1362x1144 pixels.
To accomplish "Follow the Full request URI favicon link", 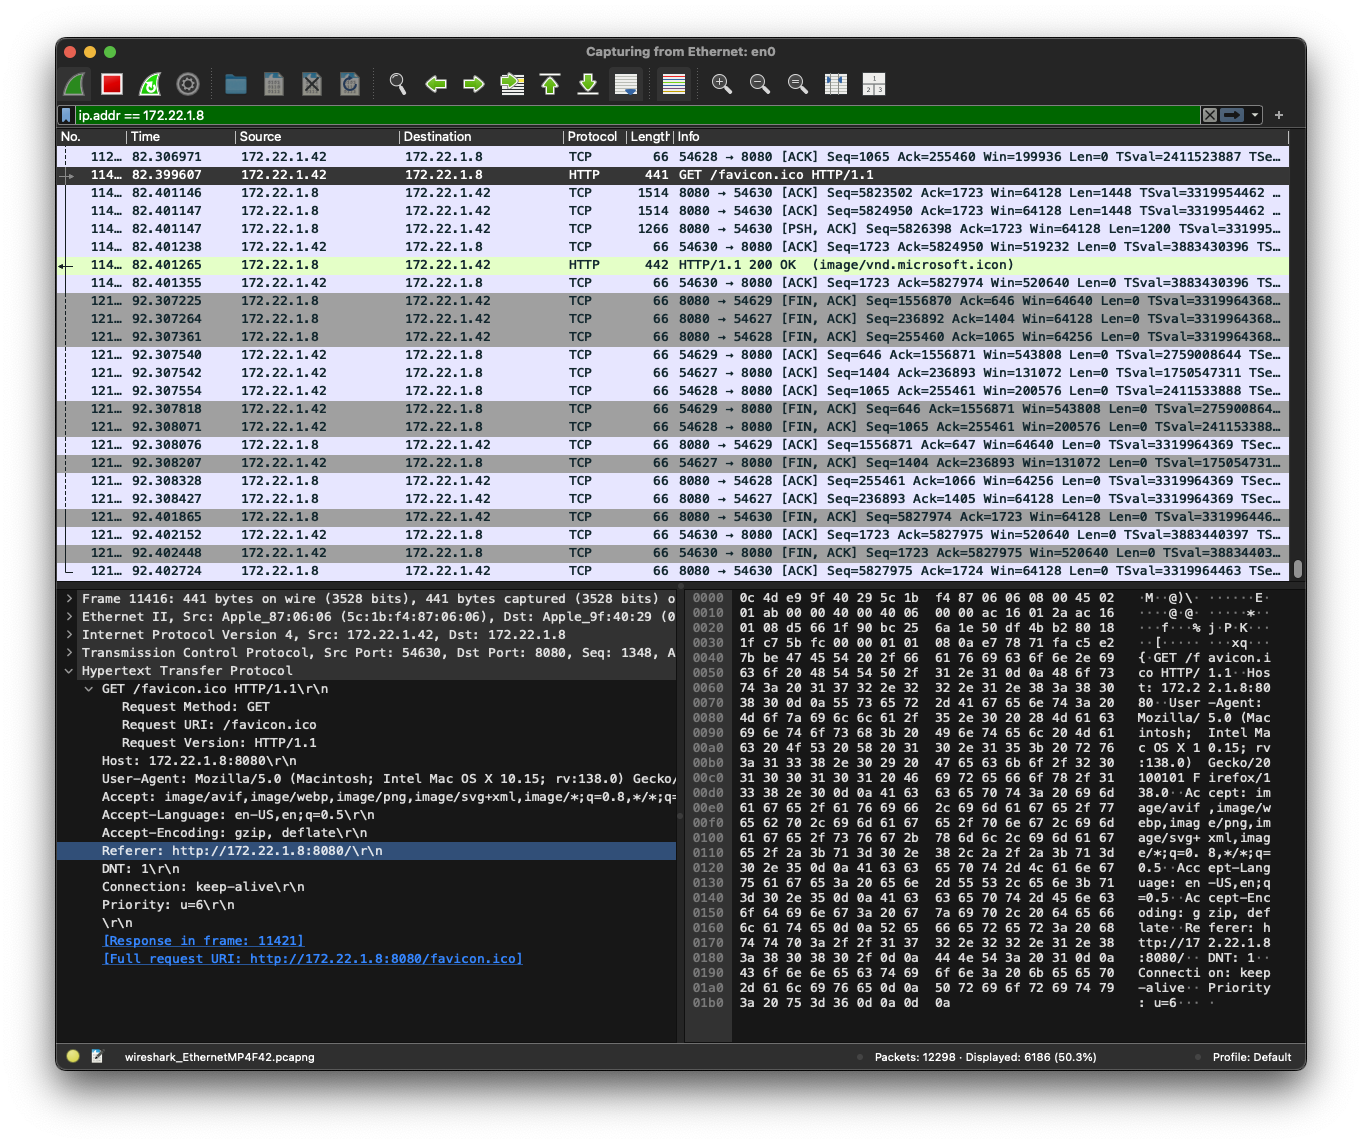I will click(x=312, y=958).
